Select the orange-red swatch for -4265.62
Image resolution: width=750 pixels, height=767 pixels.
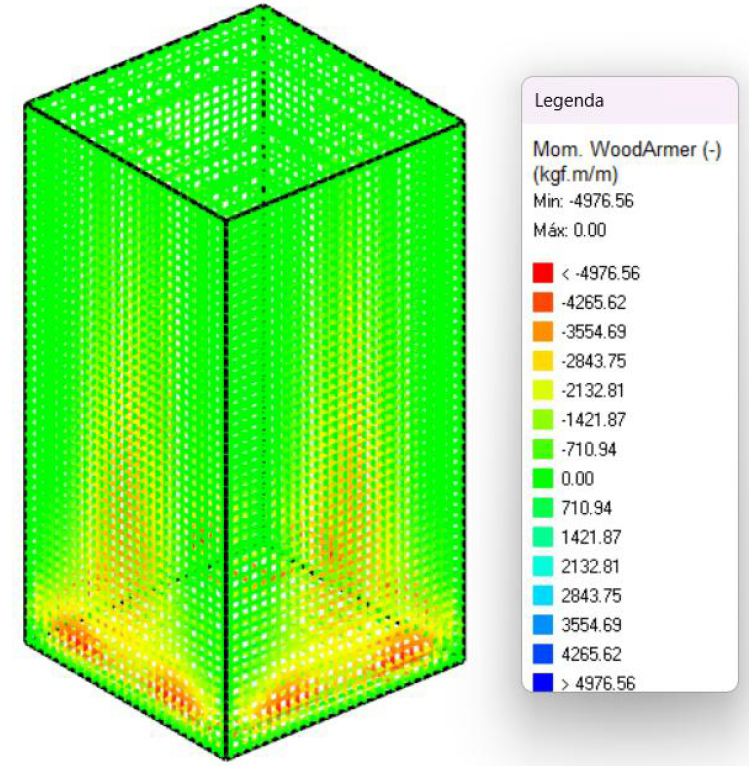pos(543,302)
